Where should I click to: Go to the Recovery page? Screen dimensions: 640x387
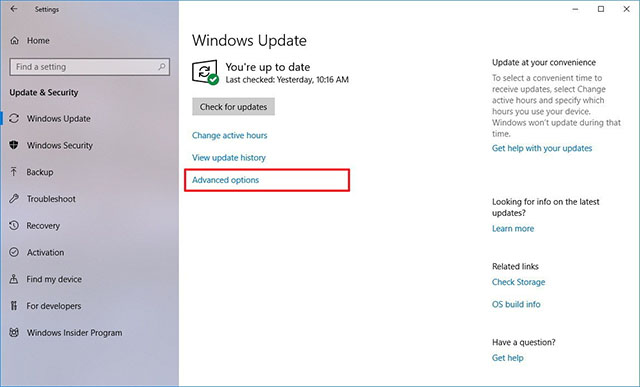43,225
